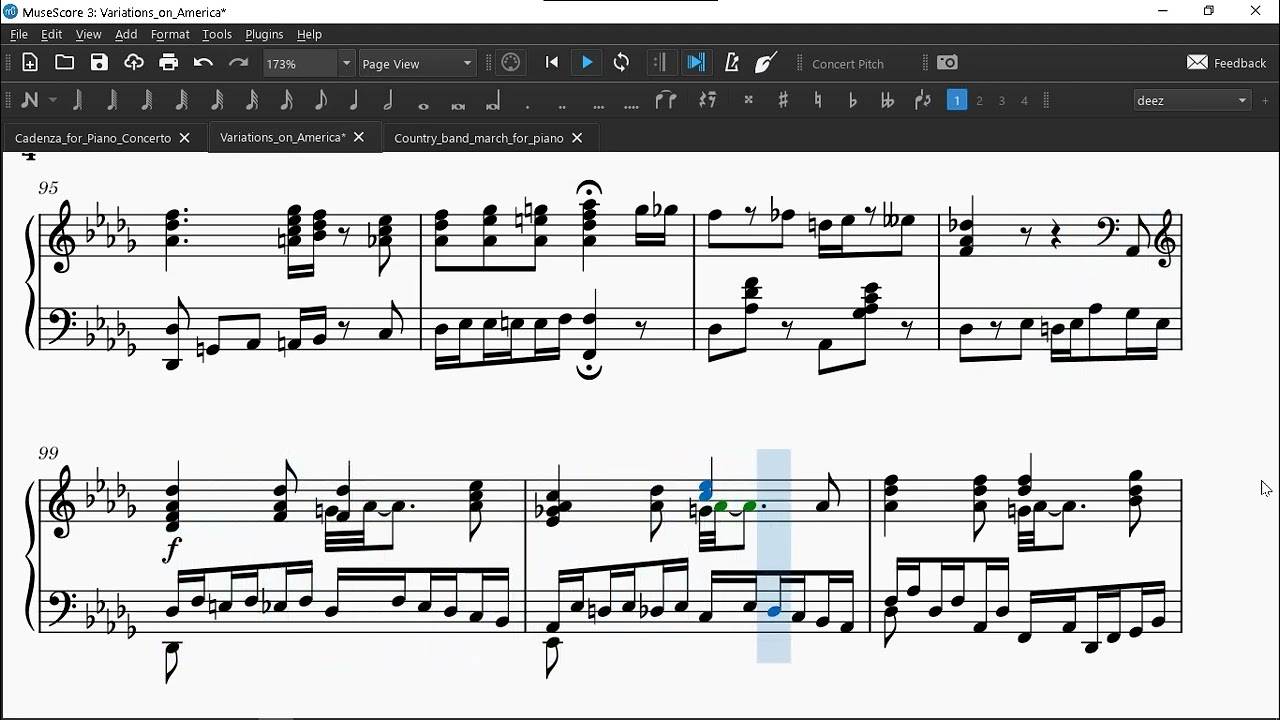Image resolution: width=1280 pixels, height=720 pixels.
Task: Switch to the Cadenza_for_Piano_Concerto tab
Action: click(x=93, y=138)
